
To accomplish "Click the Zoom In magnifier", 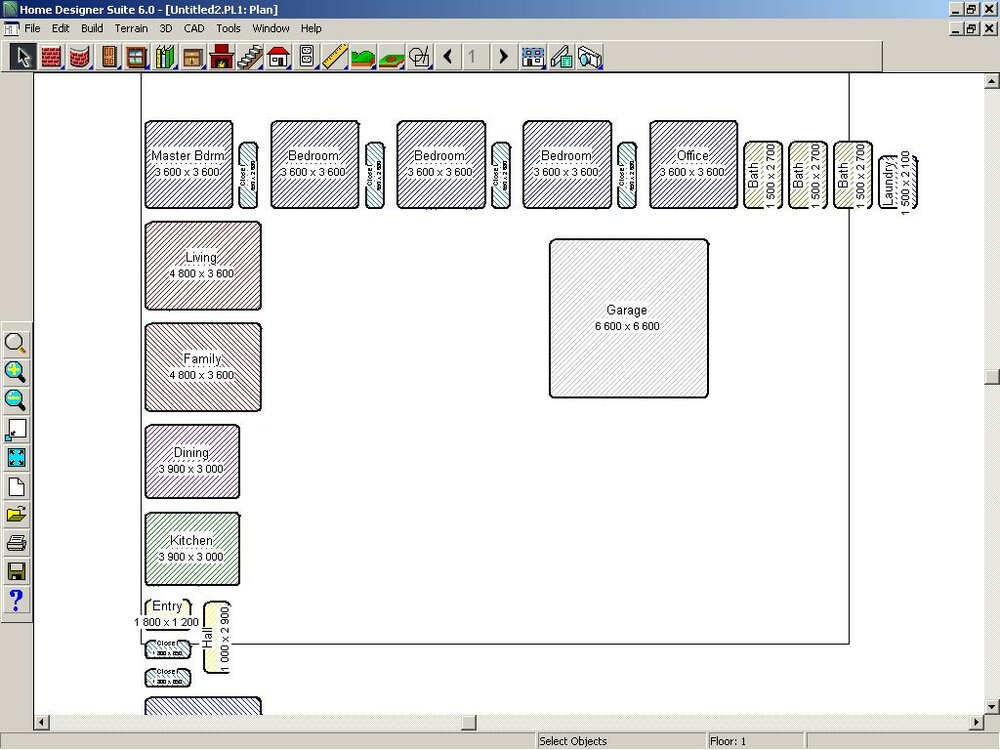I will point(16,372).
